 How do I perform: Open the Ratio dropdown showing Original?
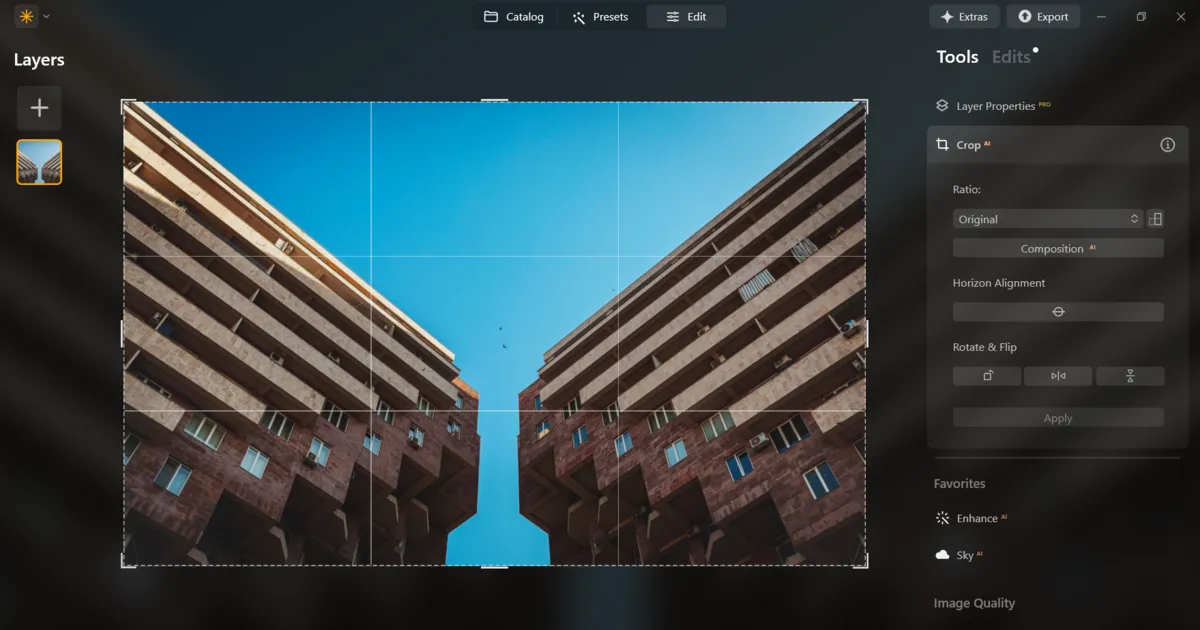pyautogui.click(x=1047, y=218)
